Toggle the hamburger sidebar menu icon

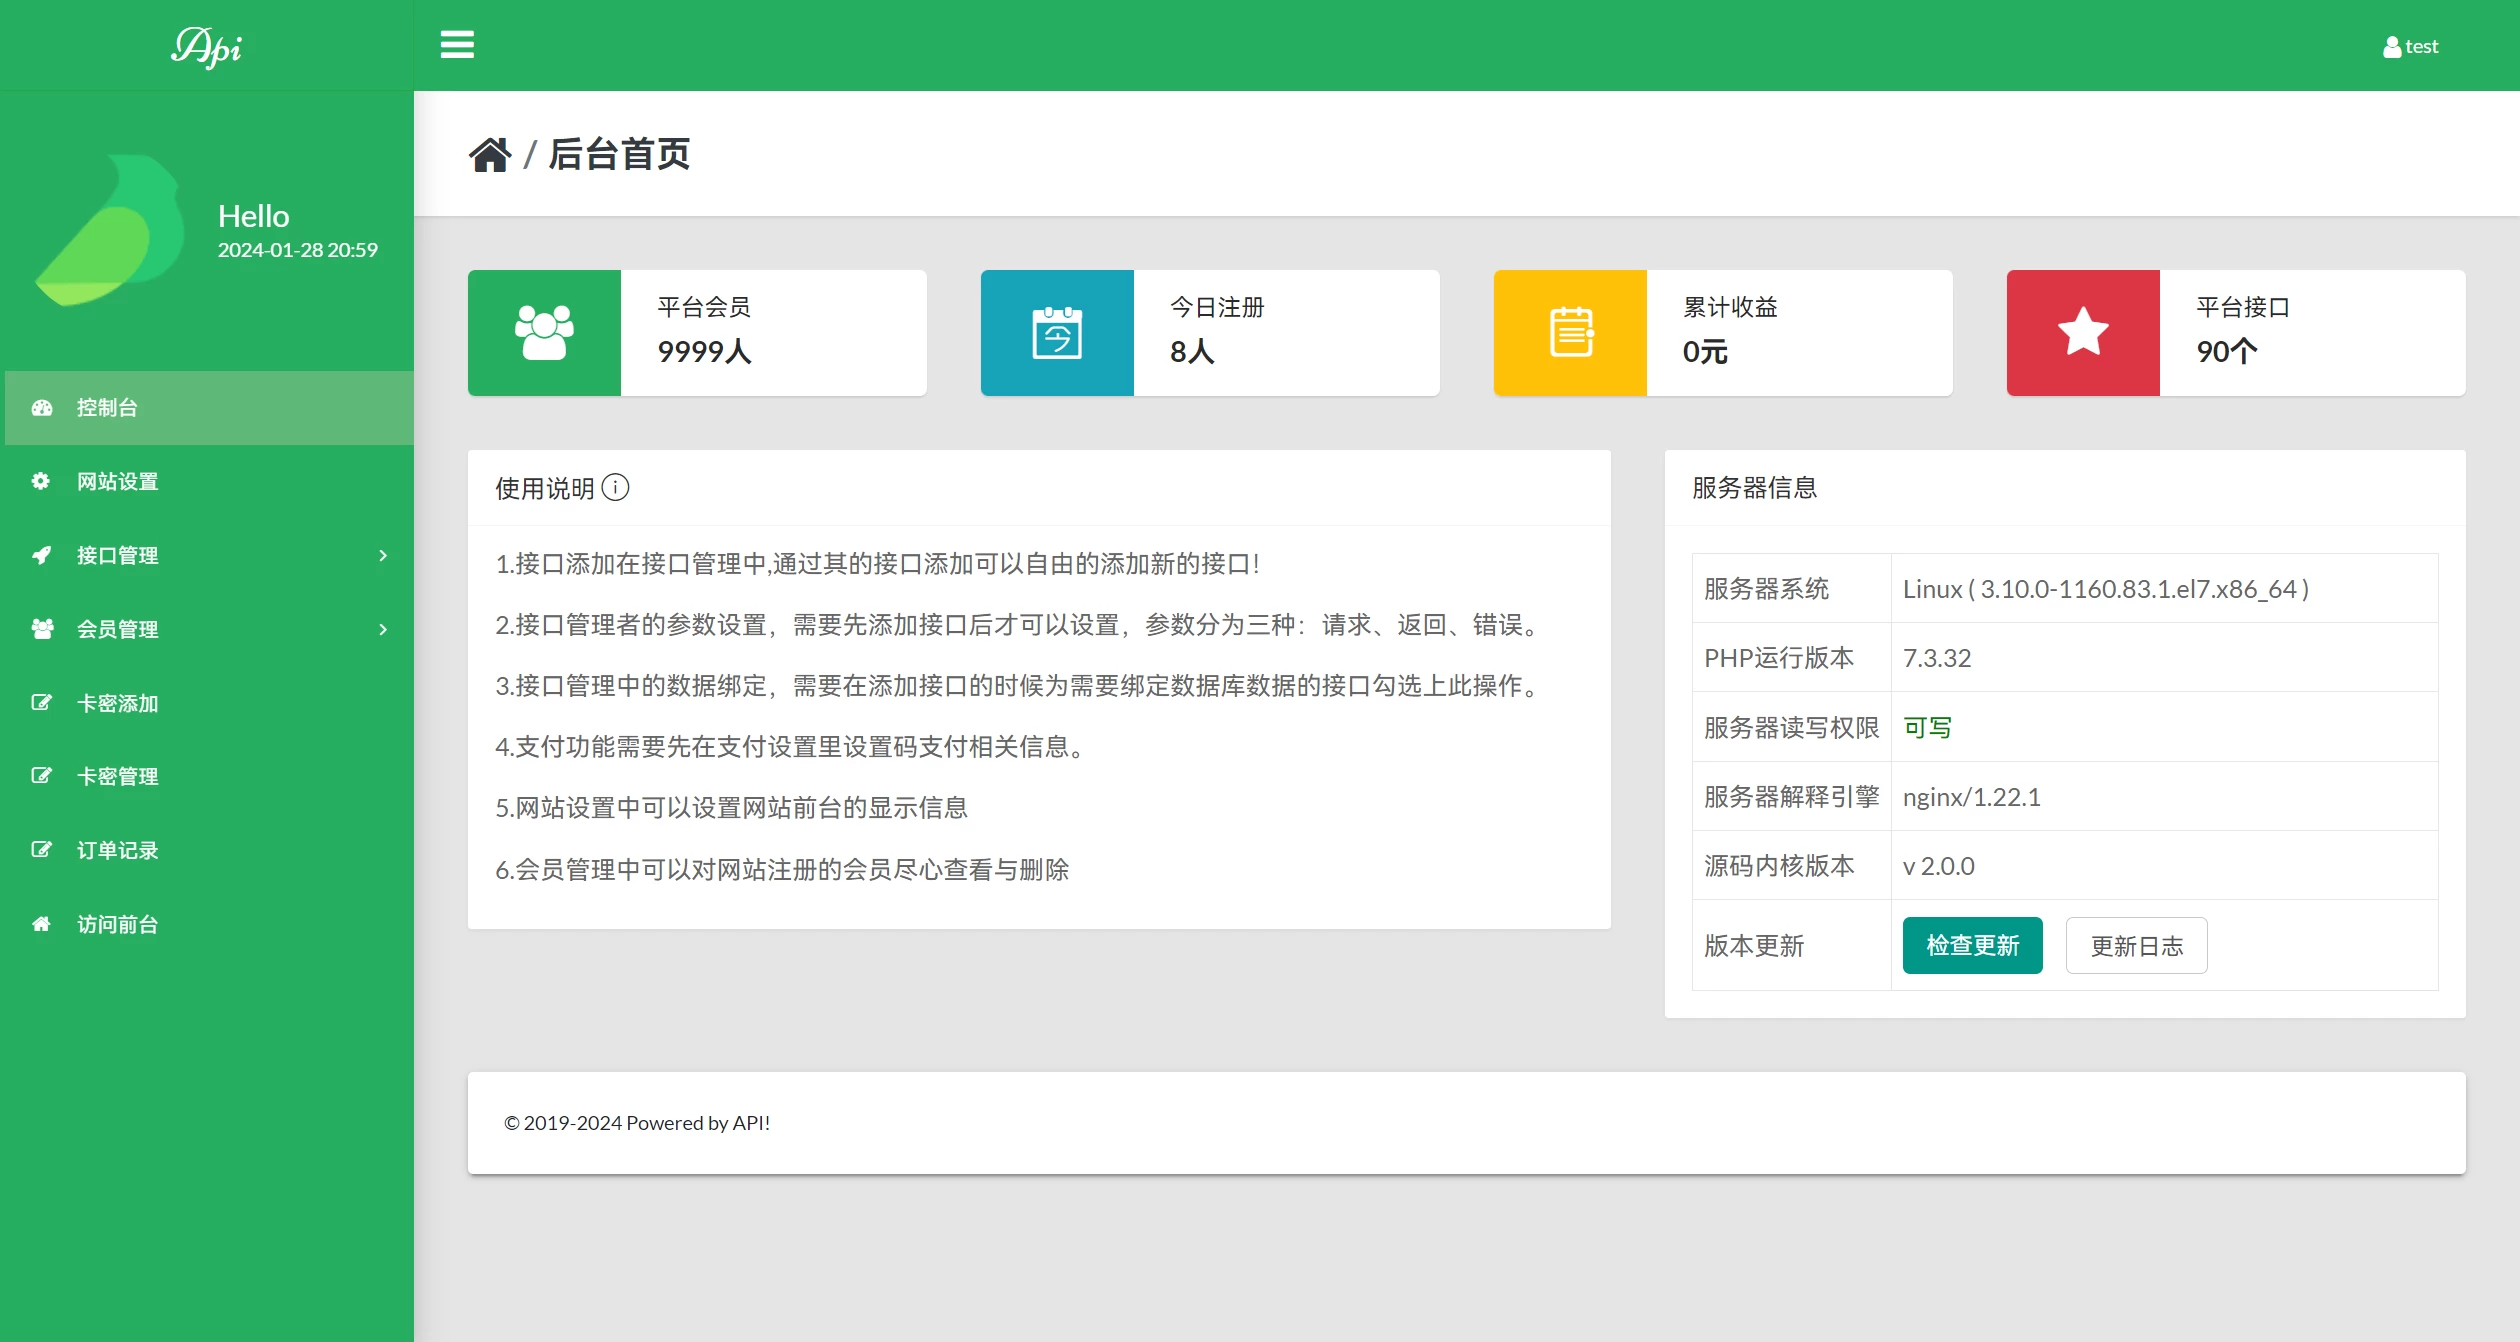click(457, 45)
